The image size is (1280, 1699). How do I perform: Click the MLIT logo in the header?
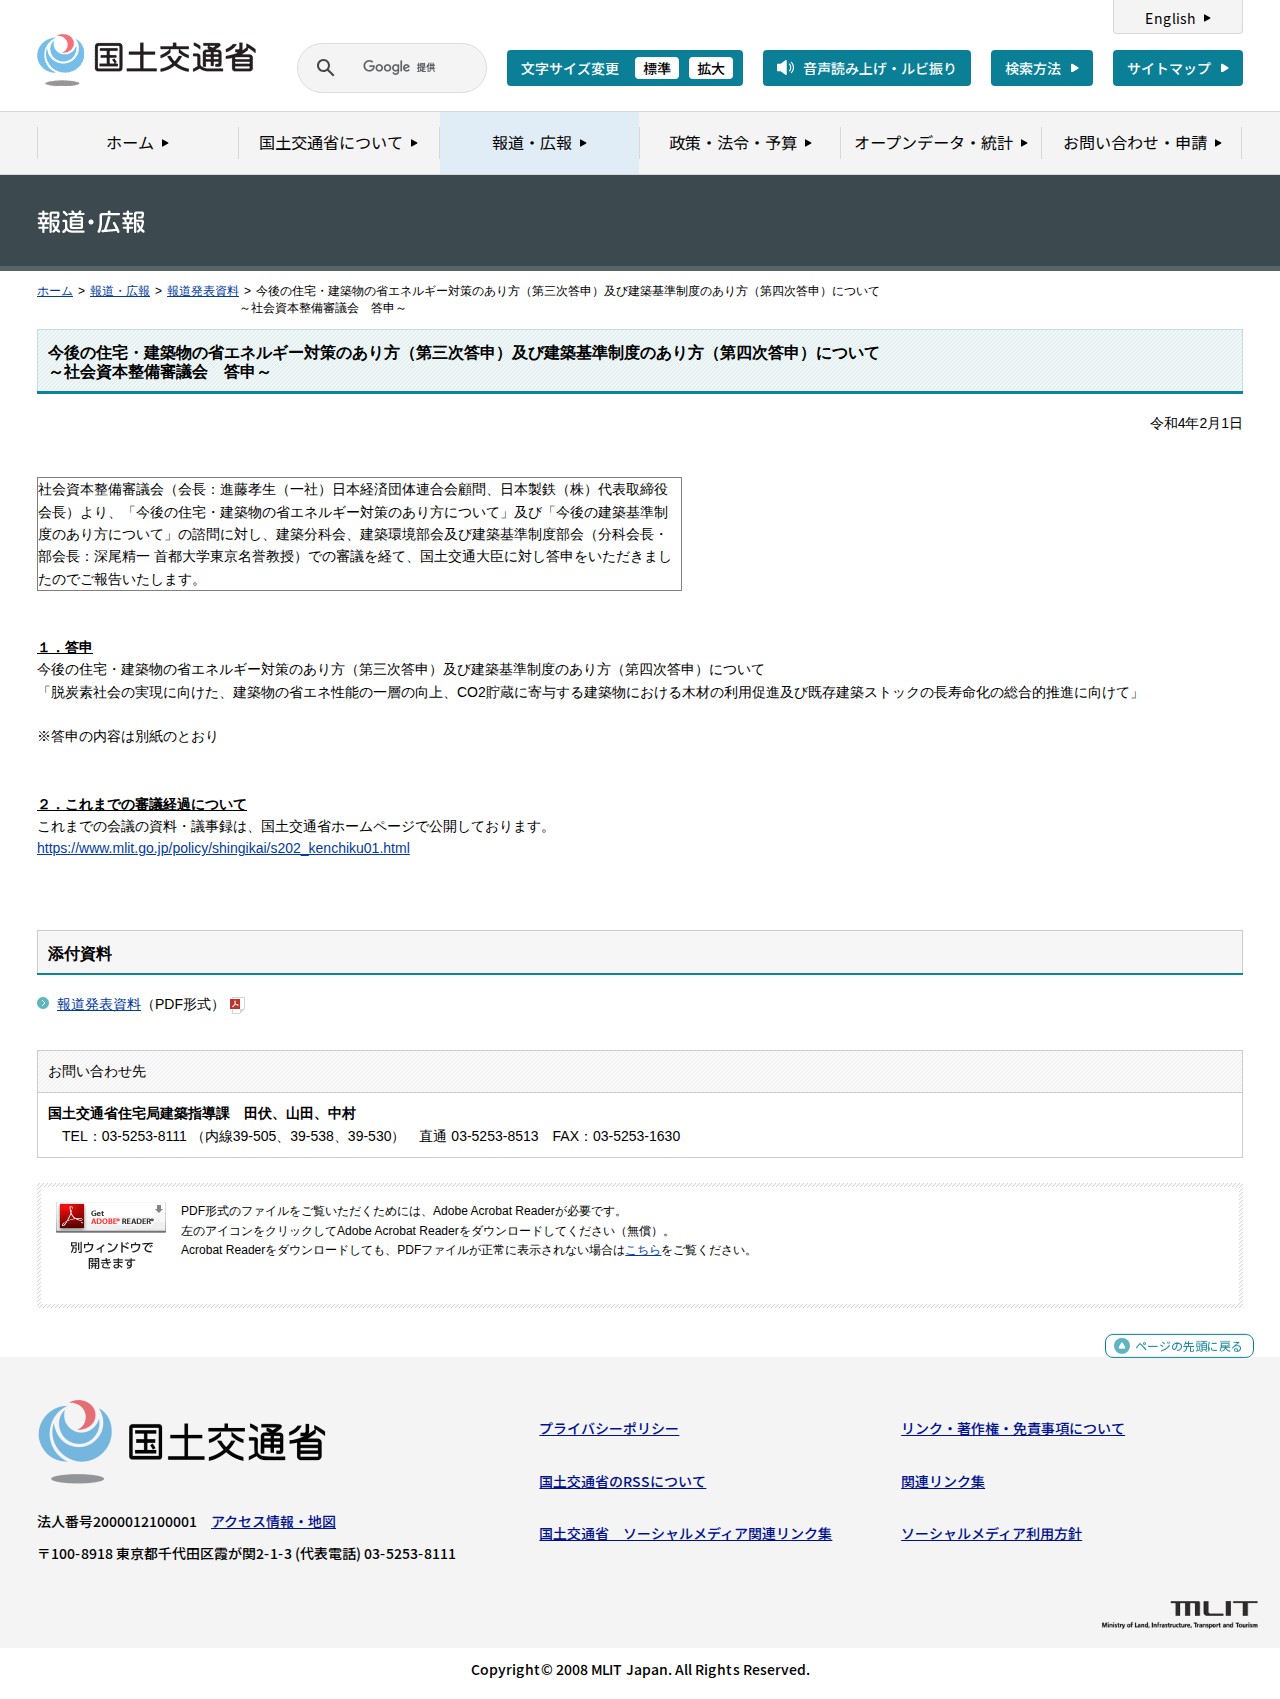(x=146, y=59)
